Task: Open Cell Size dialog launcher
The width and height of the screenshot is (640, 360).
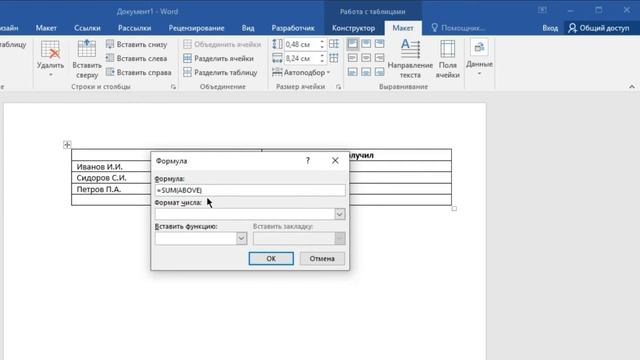Action: (338, 87)
